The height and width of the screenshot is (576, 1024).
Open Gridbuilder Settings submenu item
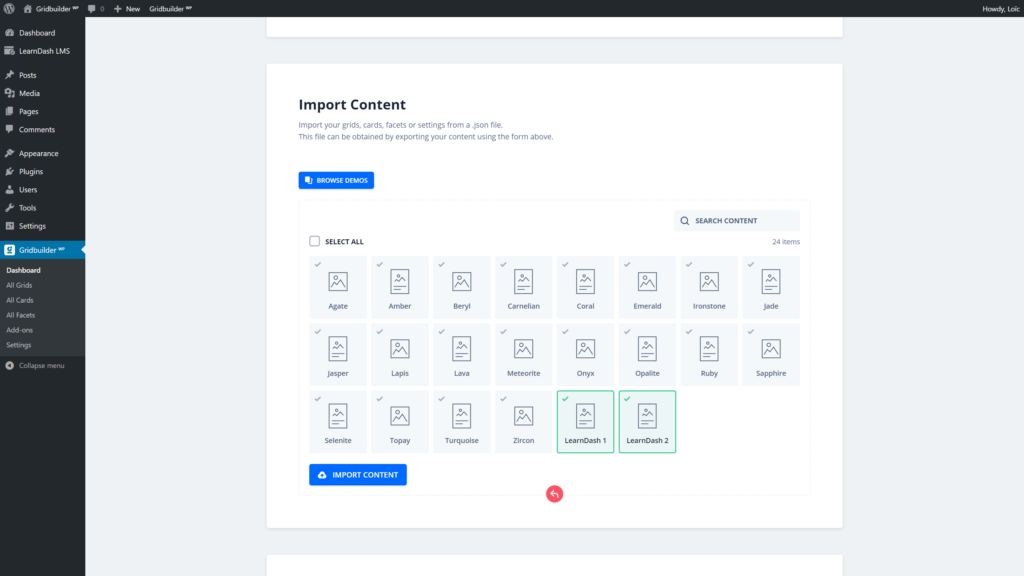coord(18,345)
